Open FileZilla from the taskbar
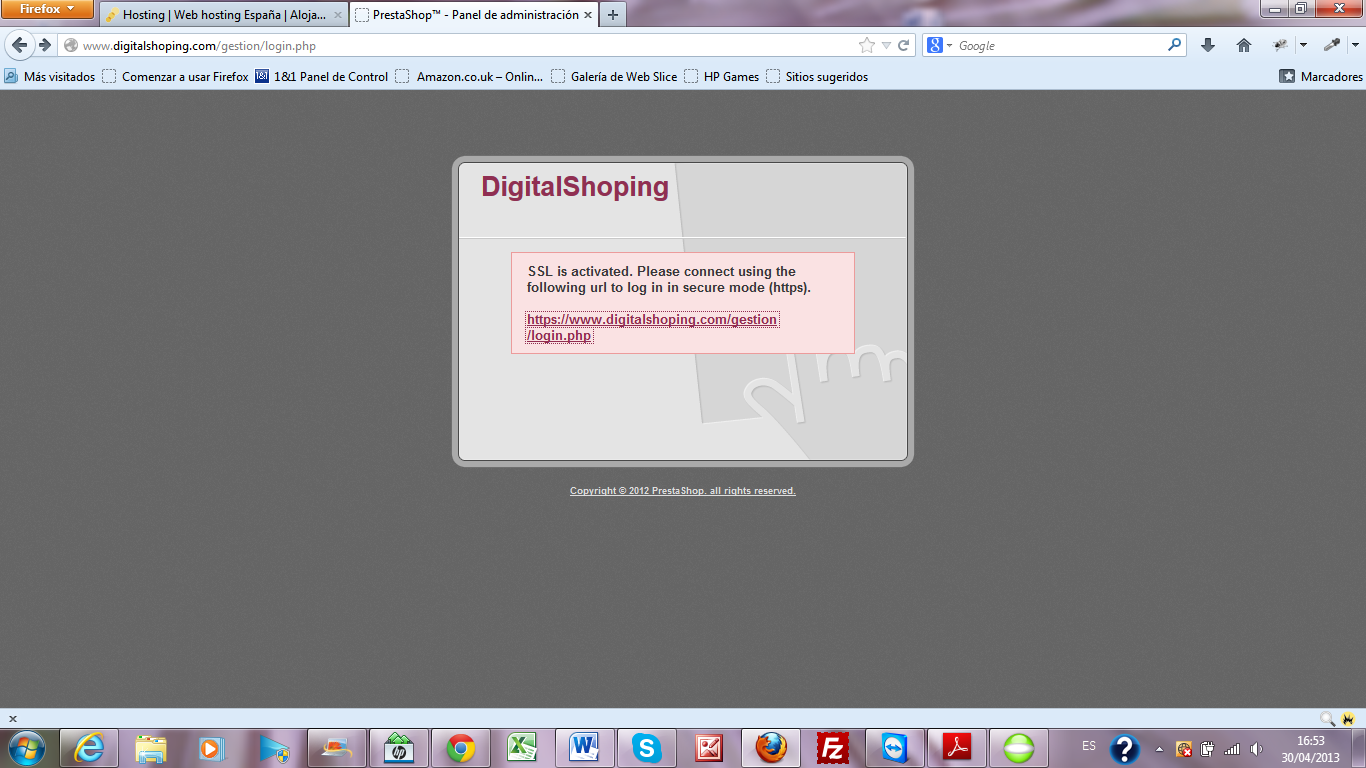Viewport: 1366px width, 768px height. tap(833, 748)
